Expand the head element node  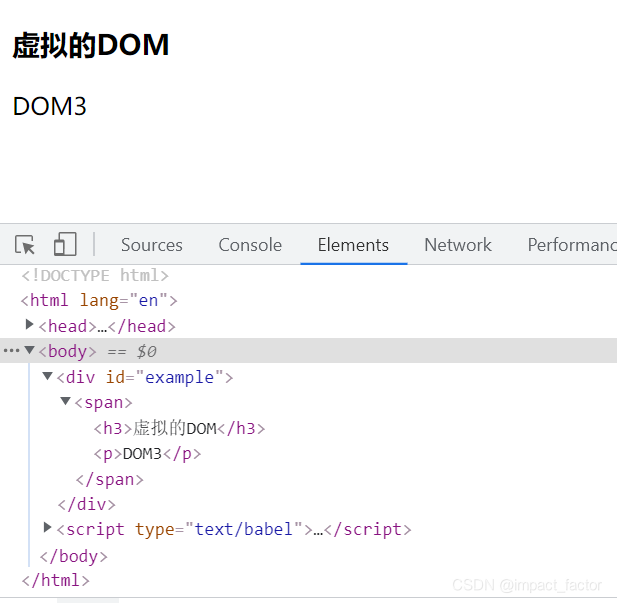29,325
